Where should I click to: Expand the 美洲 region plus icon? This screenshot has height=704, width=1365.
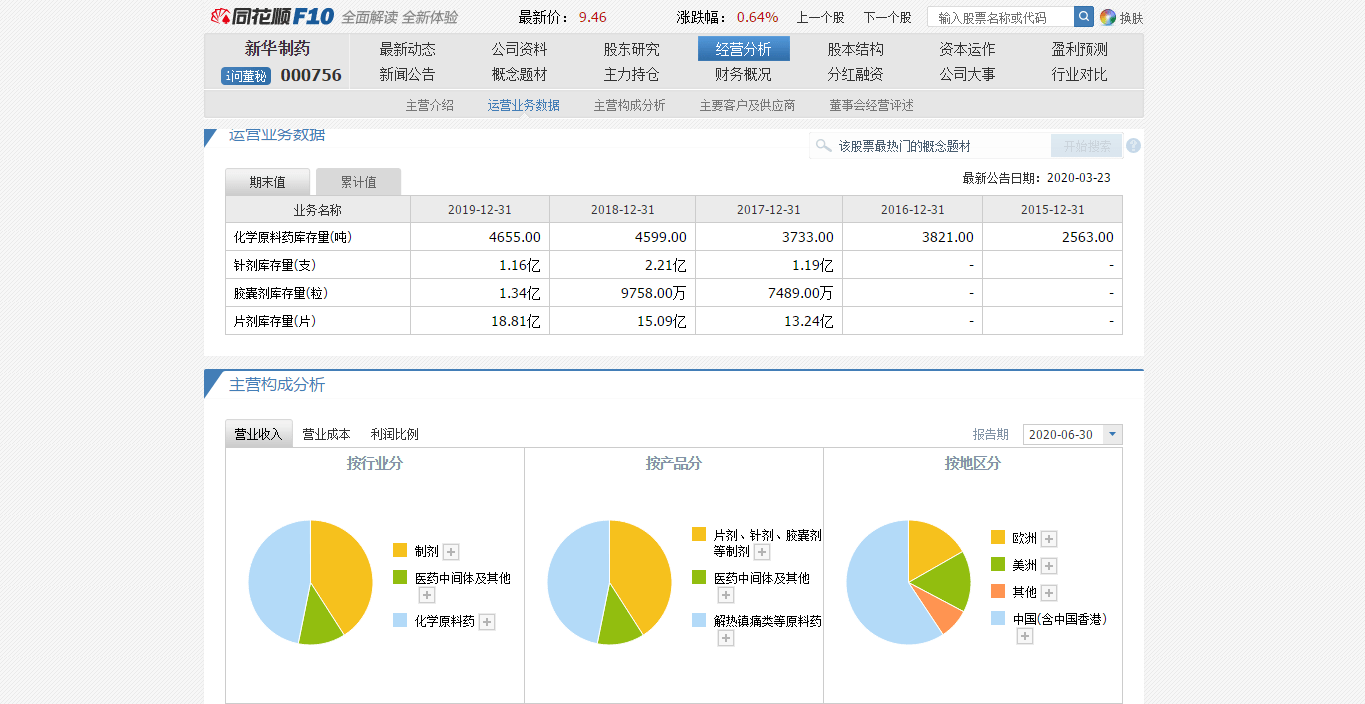(1049, 566)
